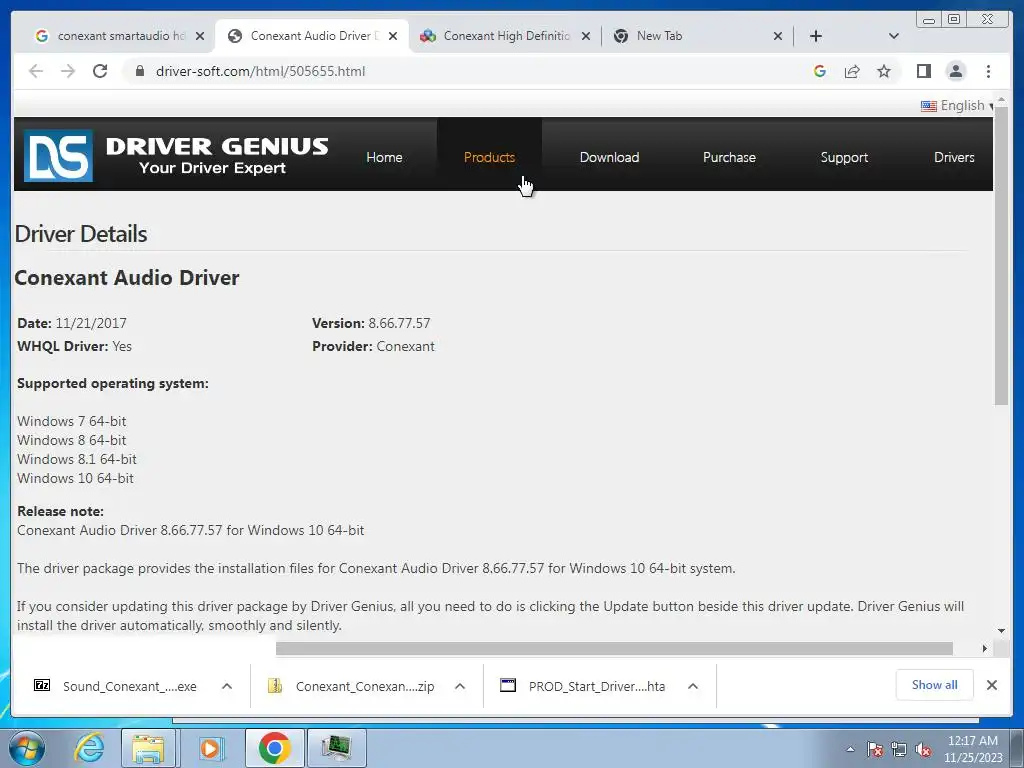The image size is (1024, 768).
Task: Click the Driver Genius DS logo
Action: coord(58,155)
